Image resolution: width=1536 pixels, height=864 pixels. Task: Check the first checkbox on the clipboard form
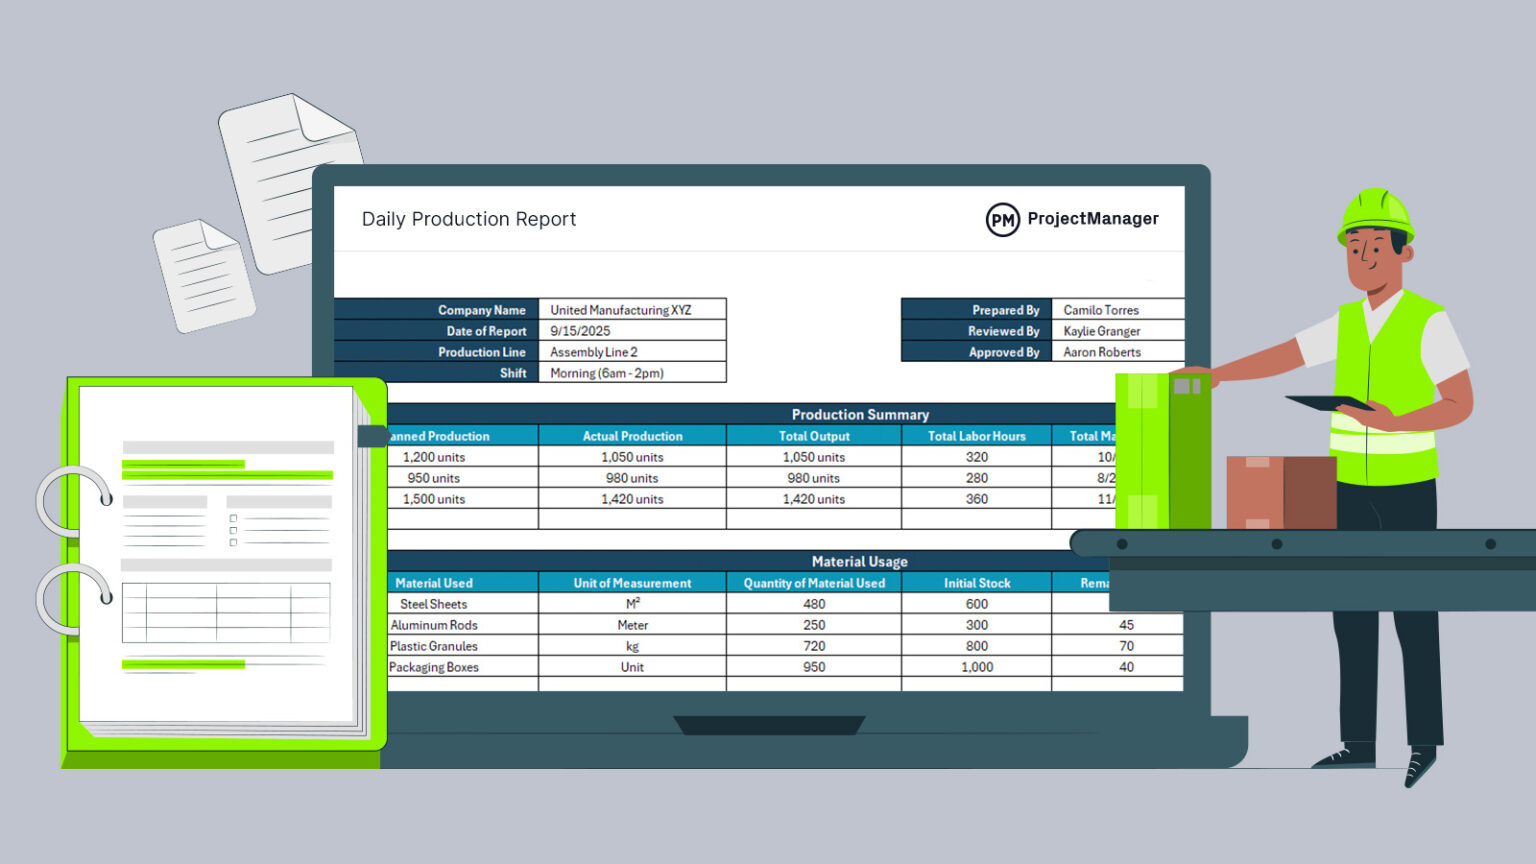click(x=233, y=517)
